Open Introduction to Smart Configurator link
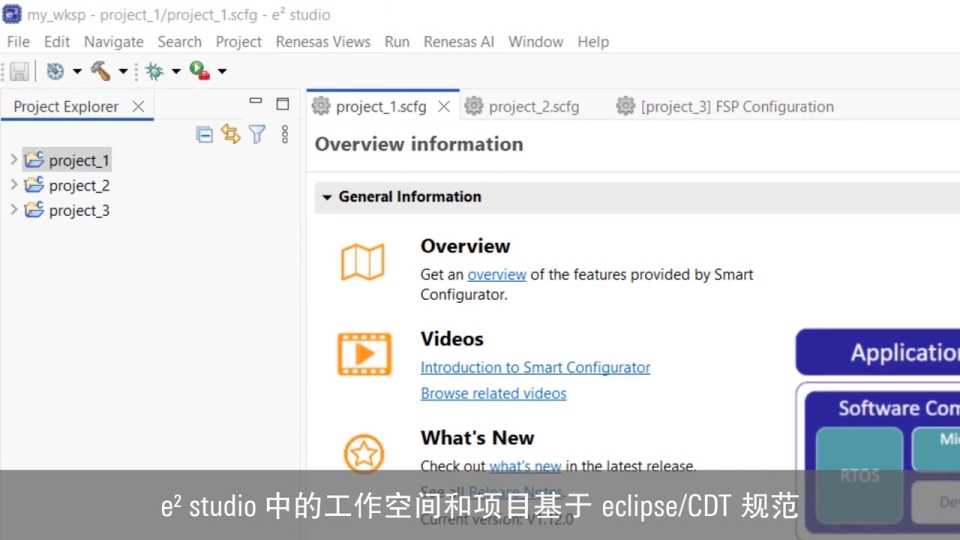The width and height of the screenshot is (960, 540). [x=535, y=368]
